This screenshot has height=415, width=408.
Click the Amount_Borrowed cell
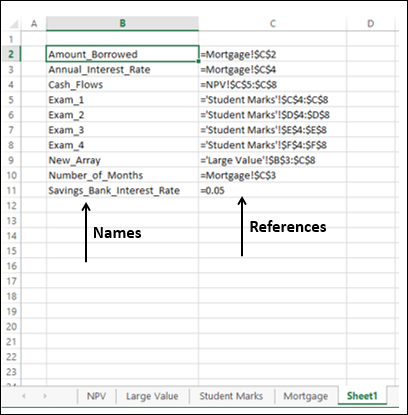pyautogui.click(x=122, y=54)
